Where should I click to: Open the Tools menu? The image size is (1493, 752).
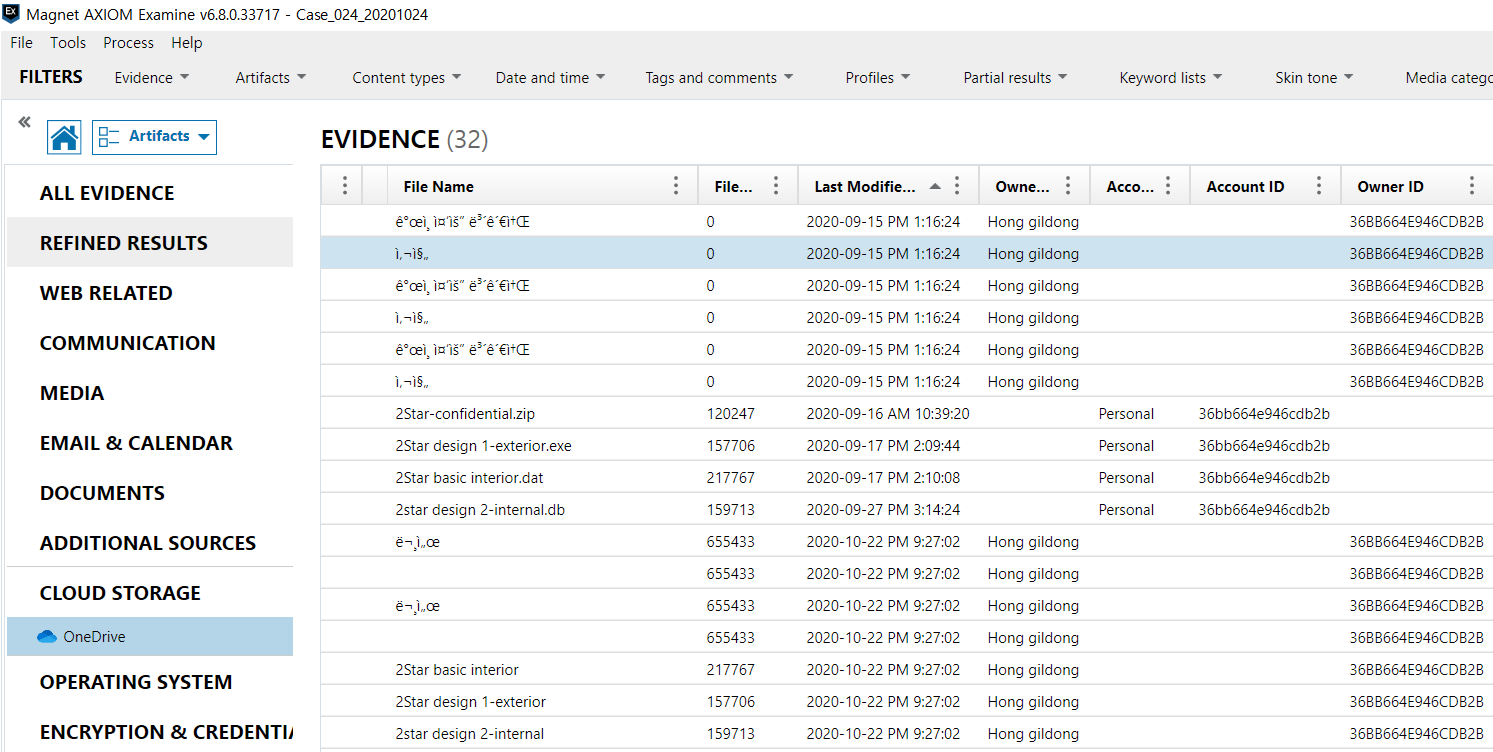[x=68, y=43]
